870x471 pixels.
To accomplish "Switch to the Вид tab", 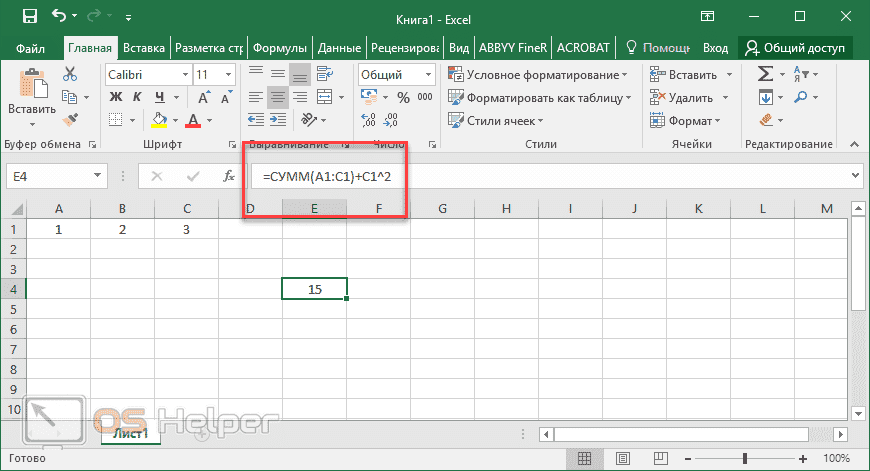I will 459,48.
